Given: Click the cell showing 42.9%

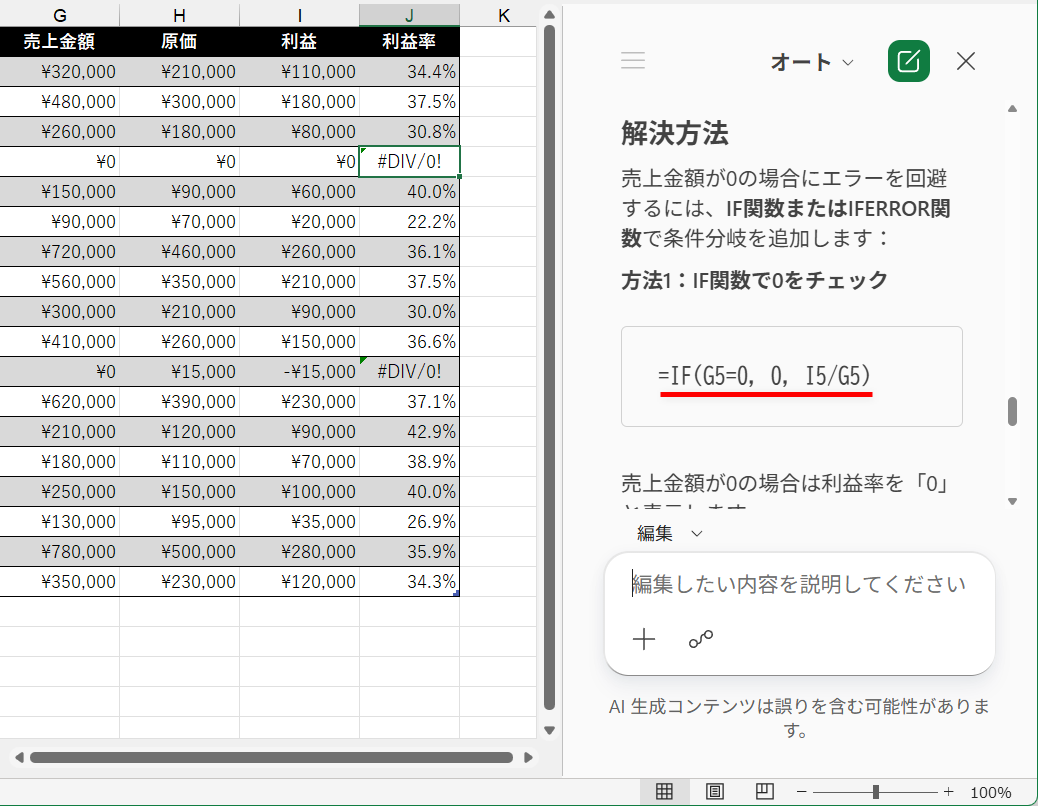Looking at the screenshot, I should click(409, 431).
